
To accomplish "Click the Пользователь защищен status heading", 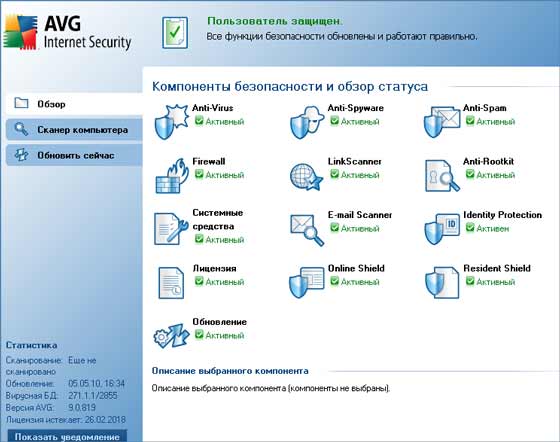I will [x=275, y=21].
